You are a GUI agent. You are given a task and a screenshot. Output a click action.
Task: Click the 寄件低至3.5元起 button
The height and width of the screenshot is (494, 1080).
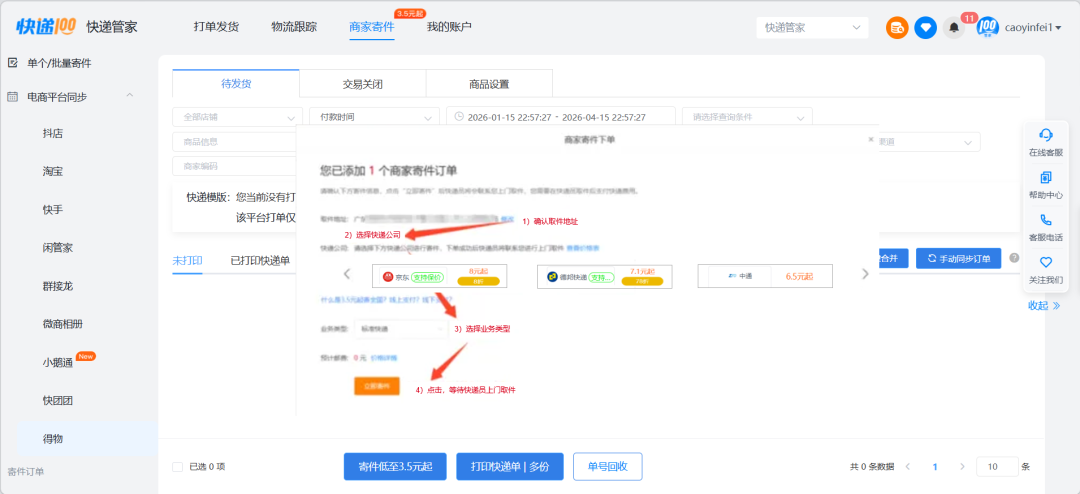point(395,466)
